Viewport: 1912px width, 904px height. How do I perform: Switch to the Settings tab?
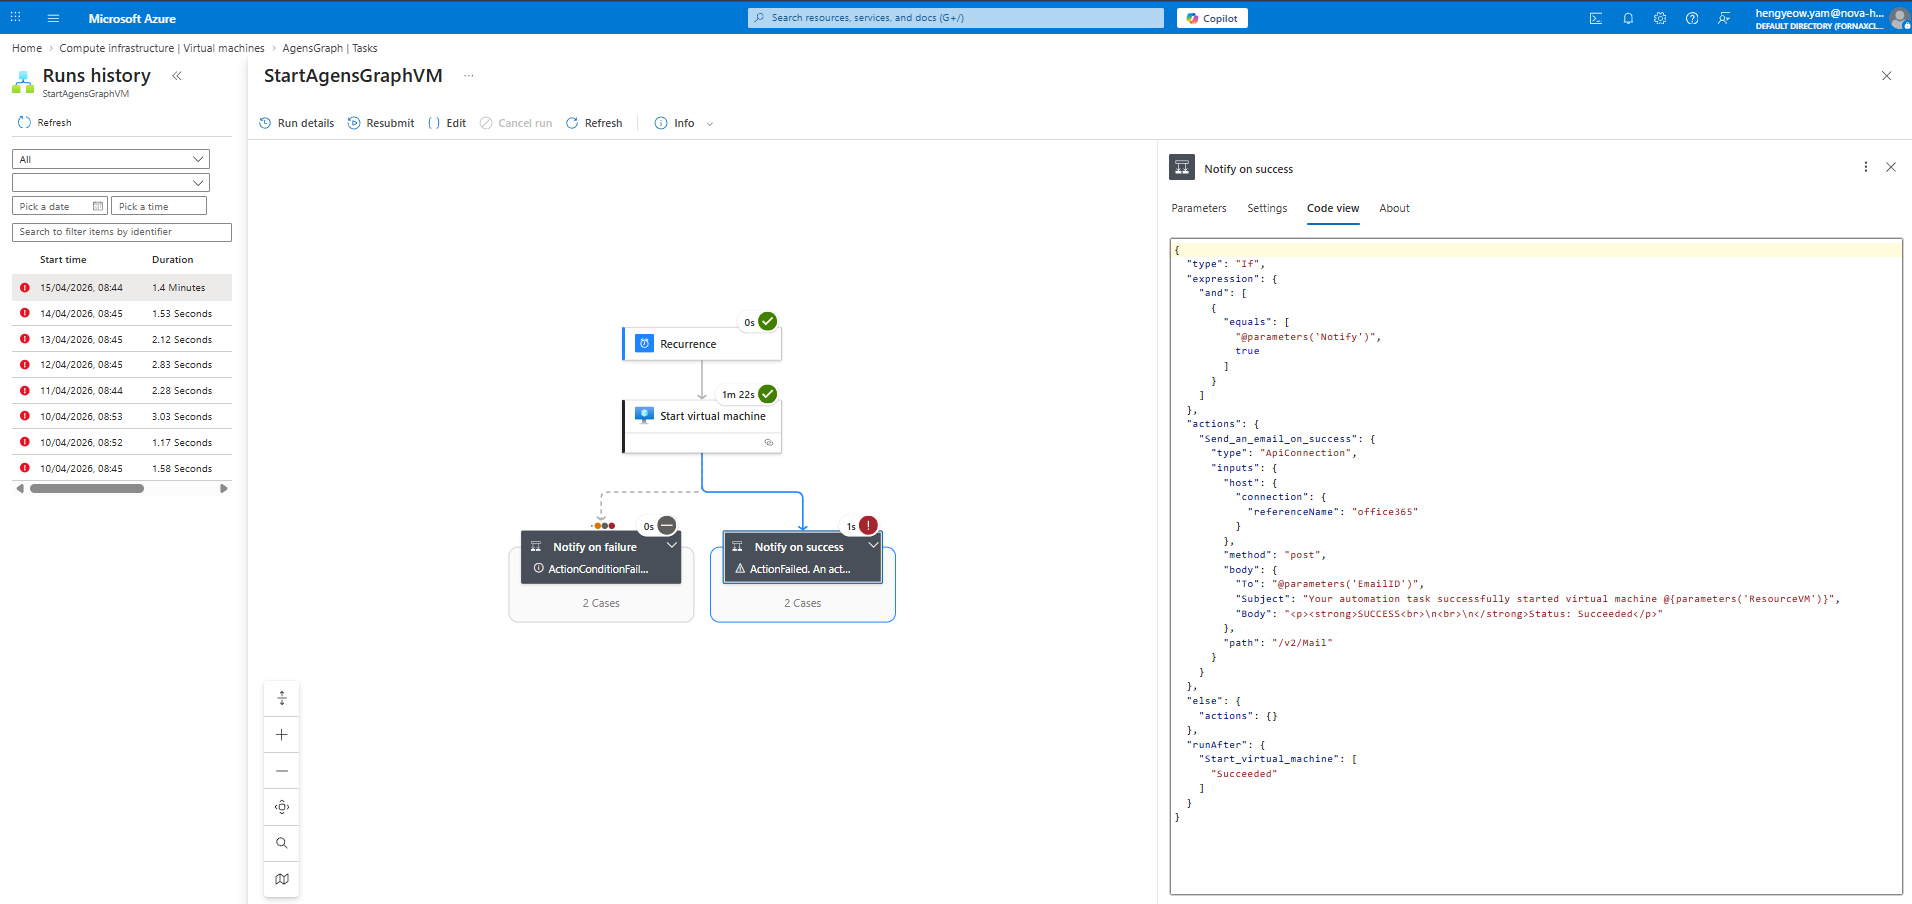point(1267,208)
